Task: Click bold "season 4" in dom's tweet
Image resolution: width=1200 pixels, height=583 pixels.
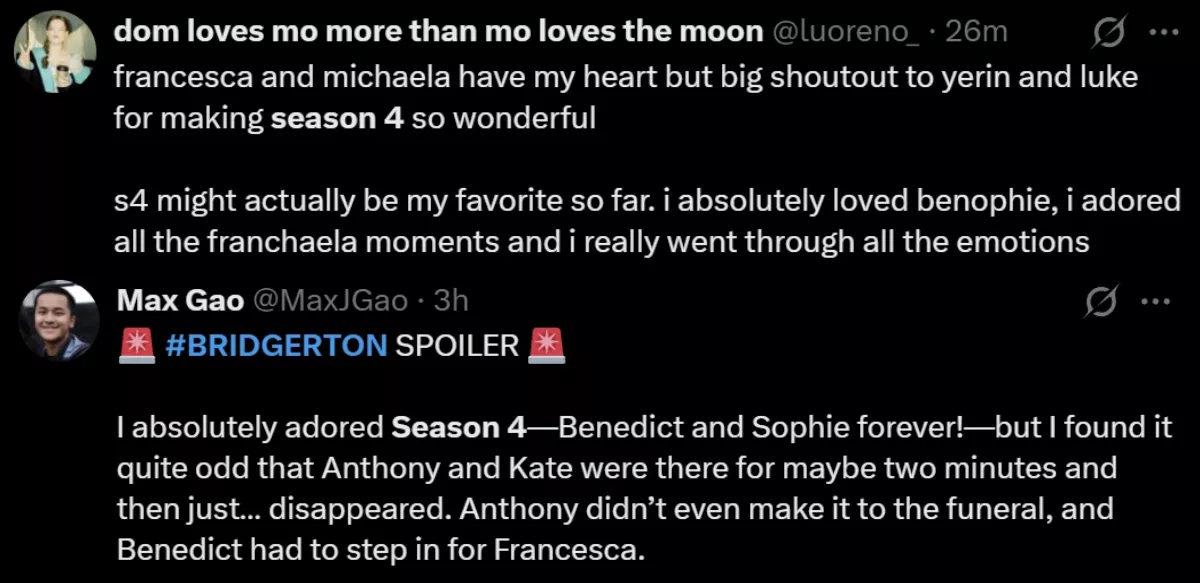Action: pyautogui.click(x=337, y=119)
